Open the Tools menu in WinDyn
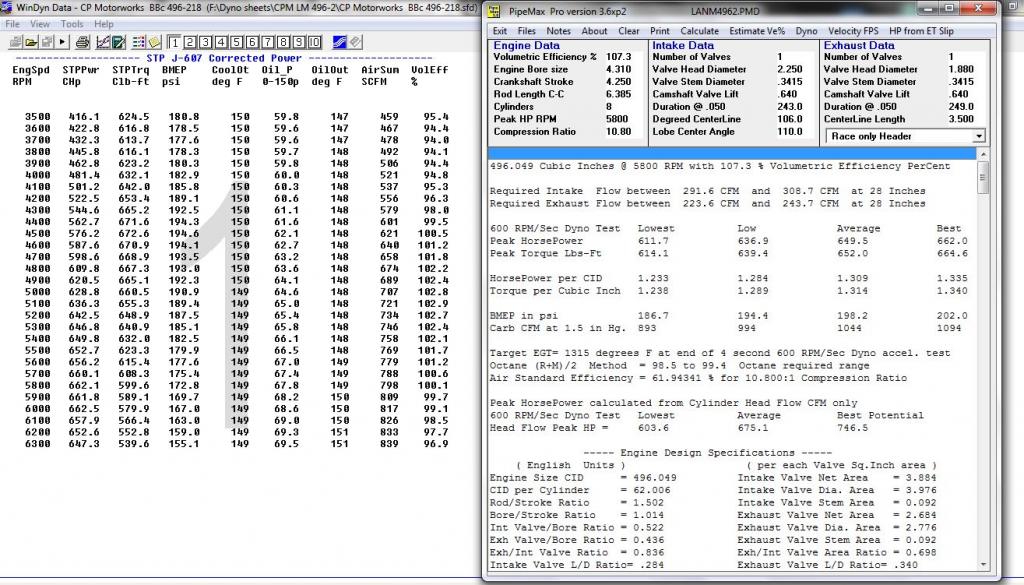1024x585 pixels. (71, 23)
